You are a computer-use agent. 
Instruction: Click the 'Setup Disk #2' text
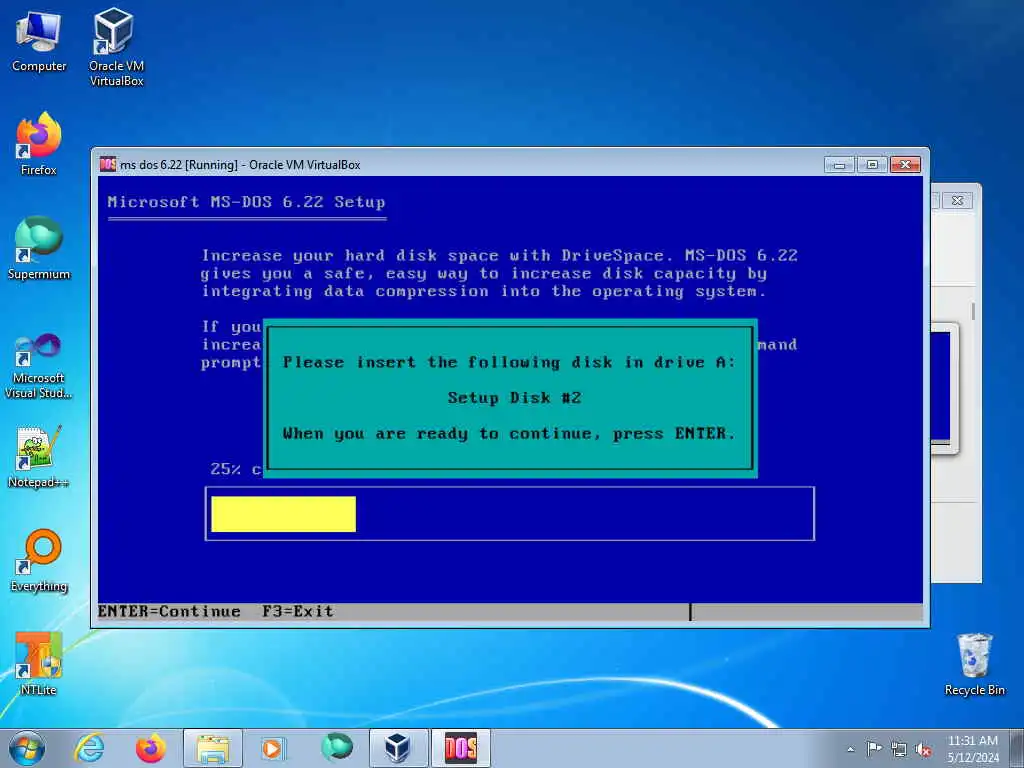pos(514,398)
